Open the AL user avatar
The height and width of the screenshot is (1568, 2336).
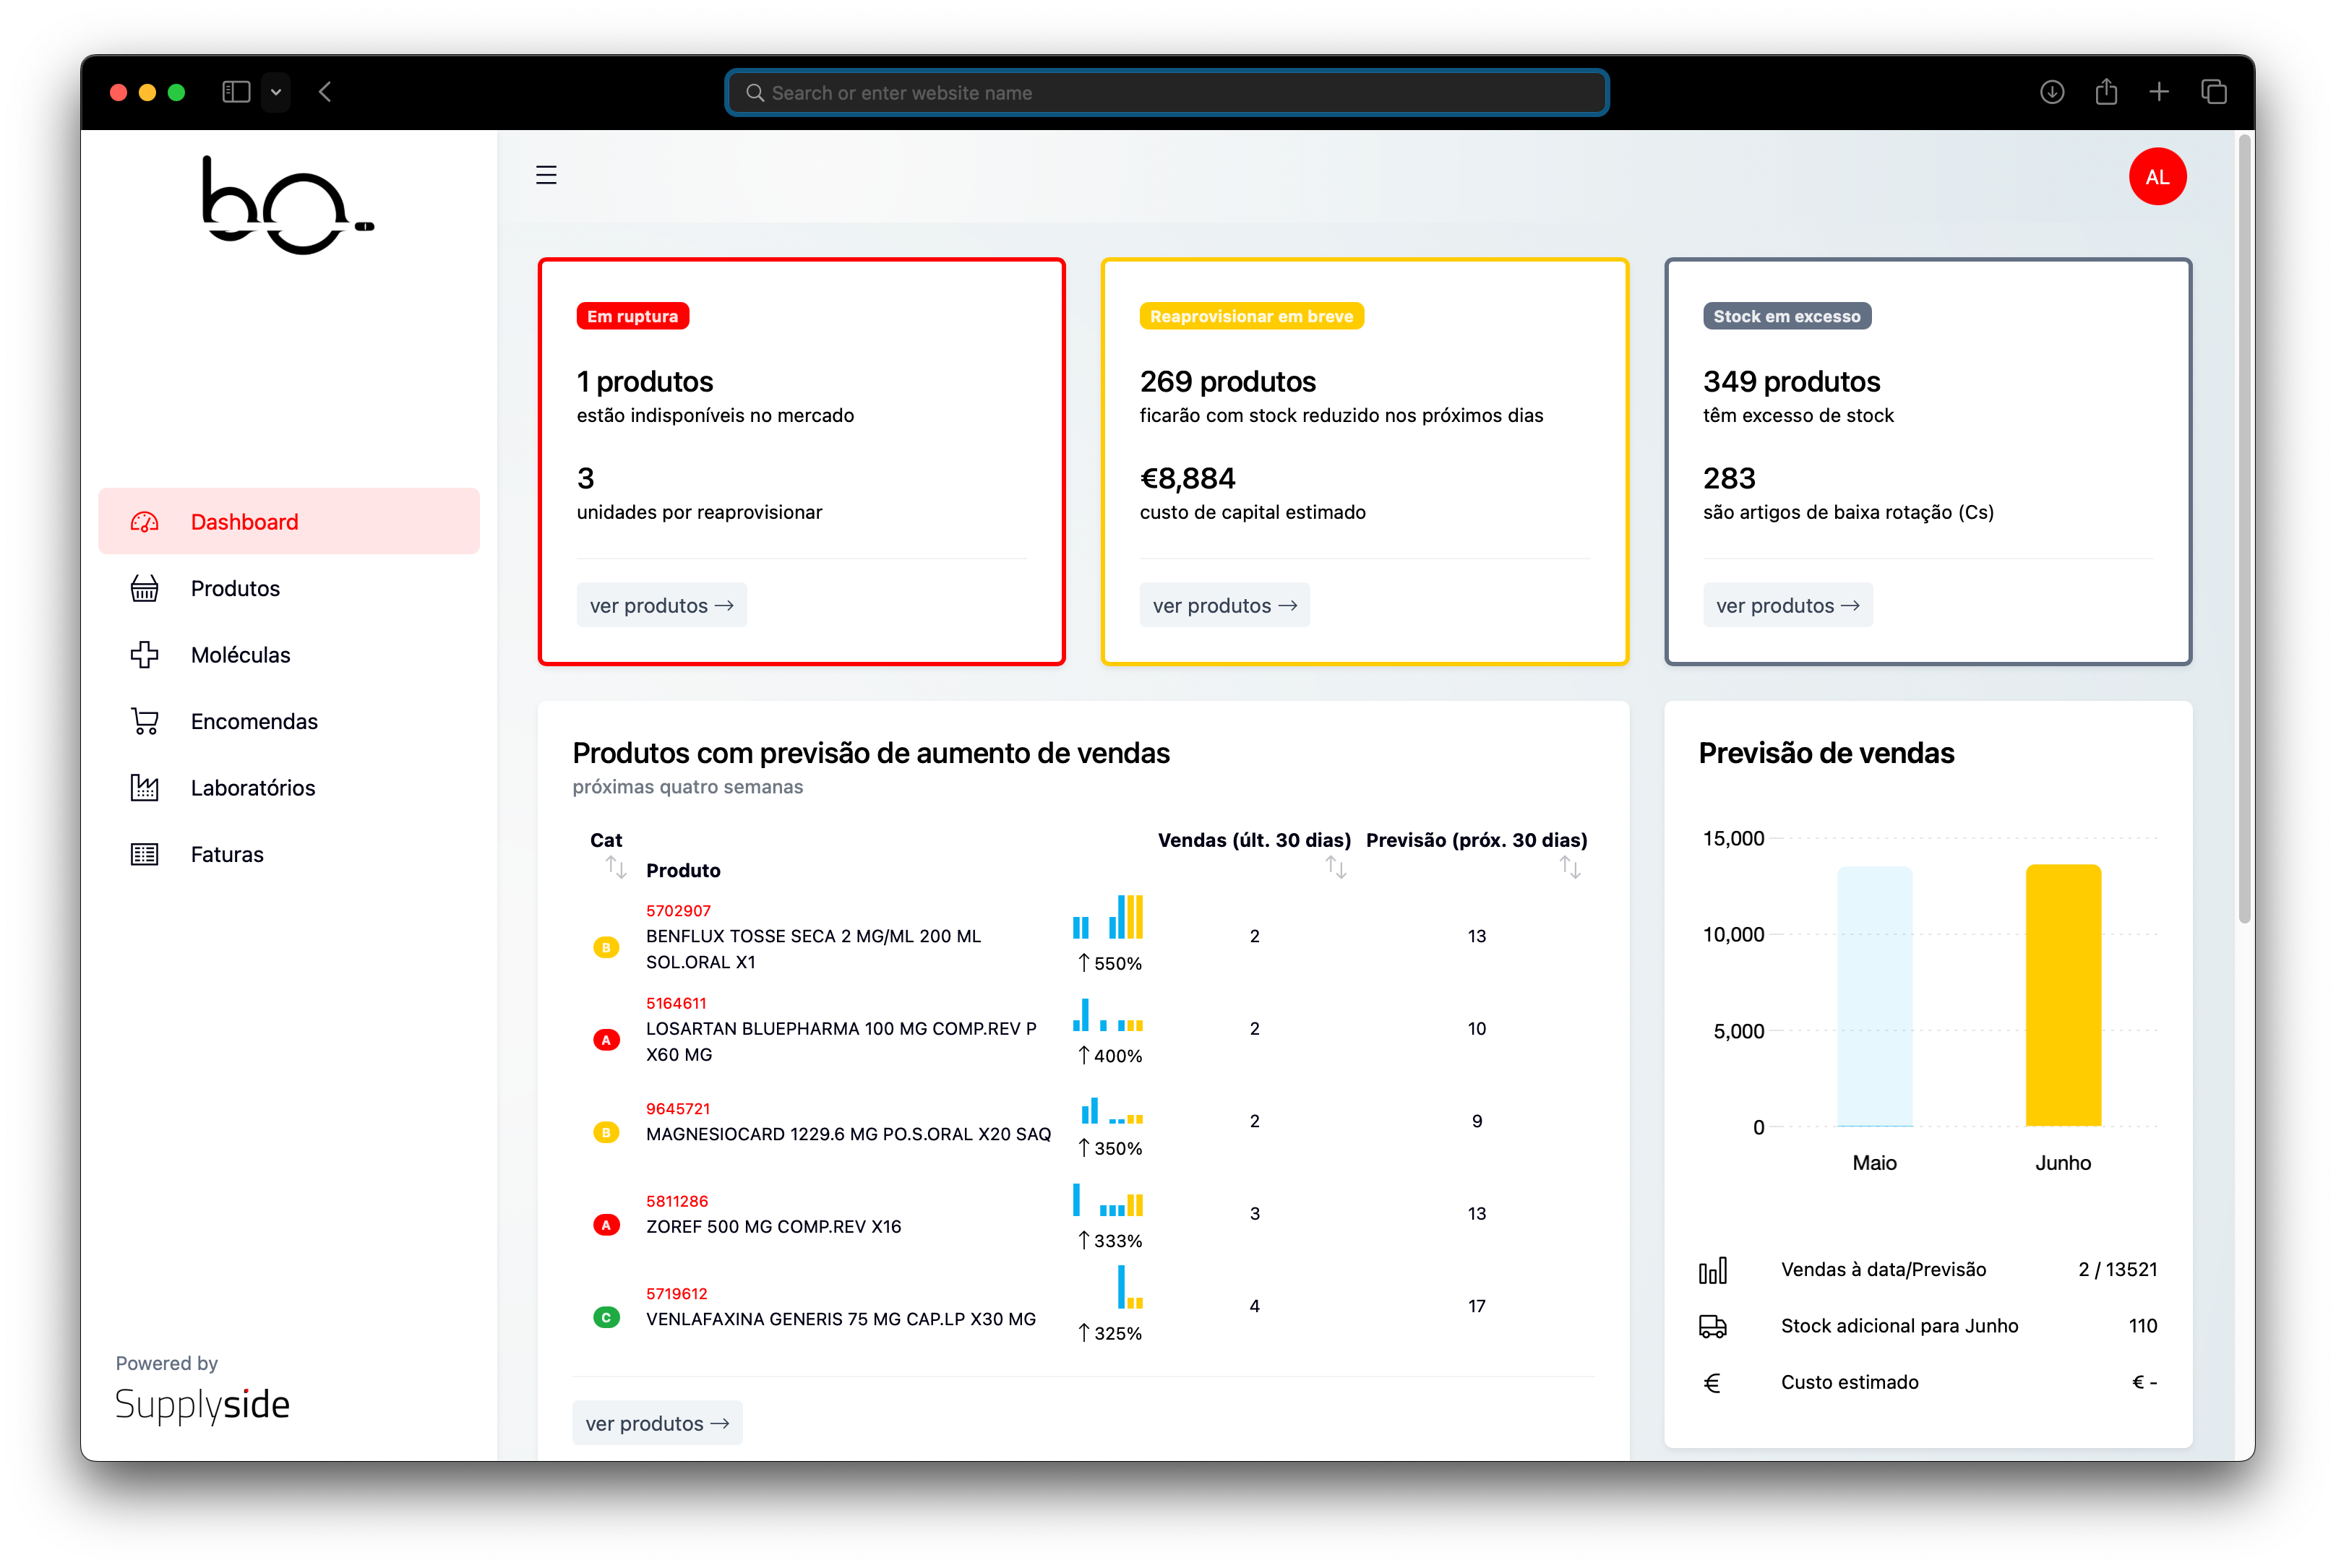pyautogui.click(x=2157, y=177)
